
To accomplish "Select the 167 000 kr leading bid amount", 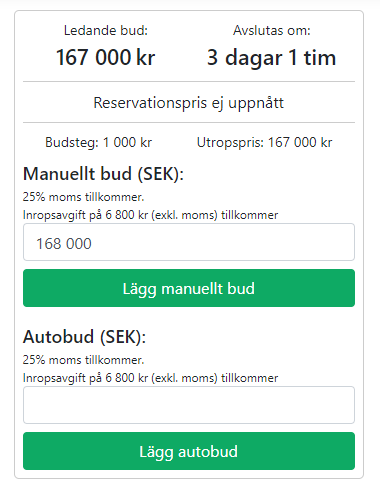I will point(105,57).
